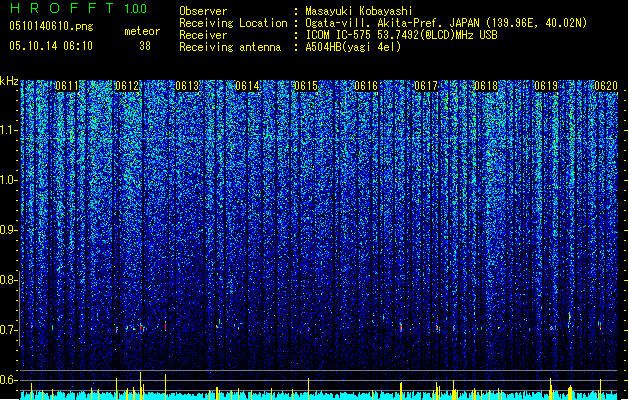This screenshot has width=629, height=400.
Task: Click the timestamp 05.10.14 06:10
Action: coord(51,46)
